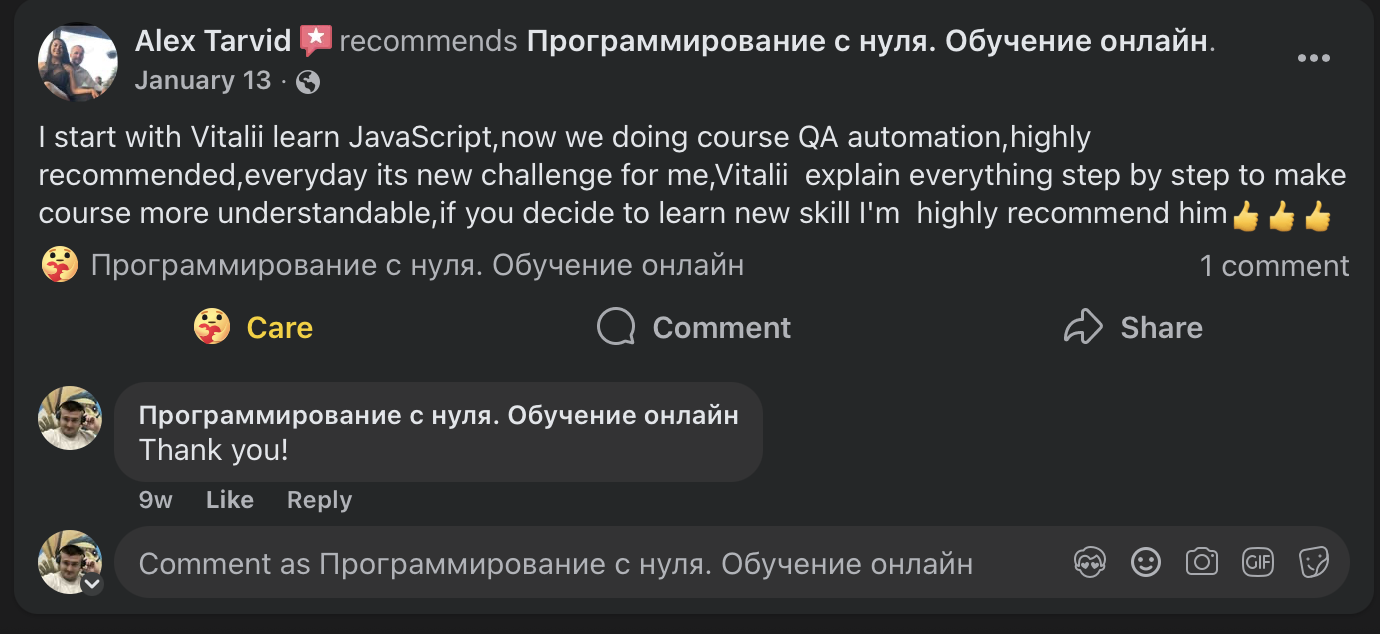Reply to the Thank you comment

pos(319,500)
